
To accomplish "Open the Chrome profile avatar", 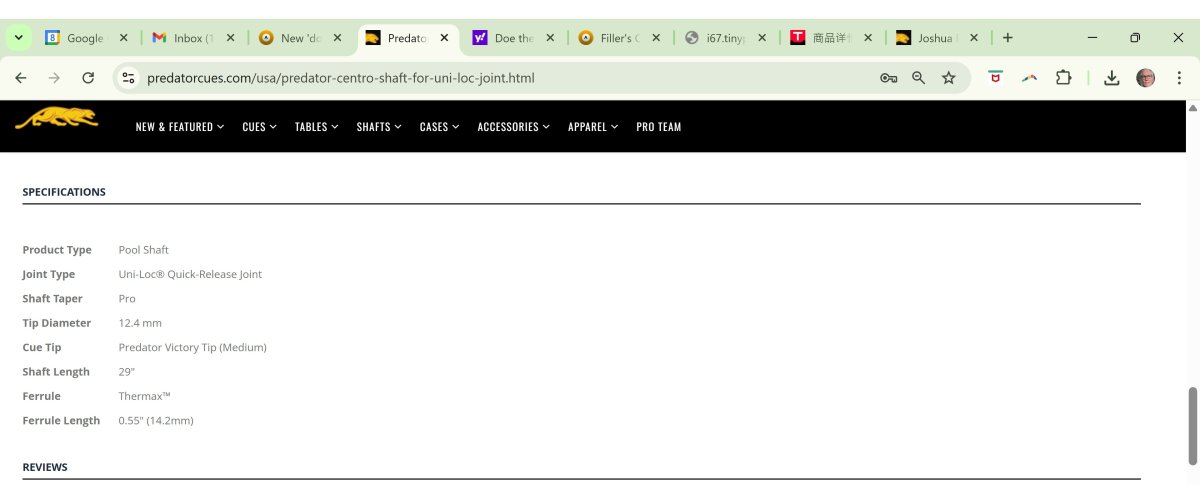I will click(1145, 78).
